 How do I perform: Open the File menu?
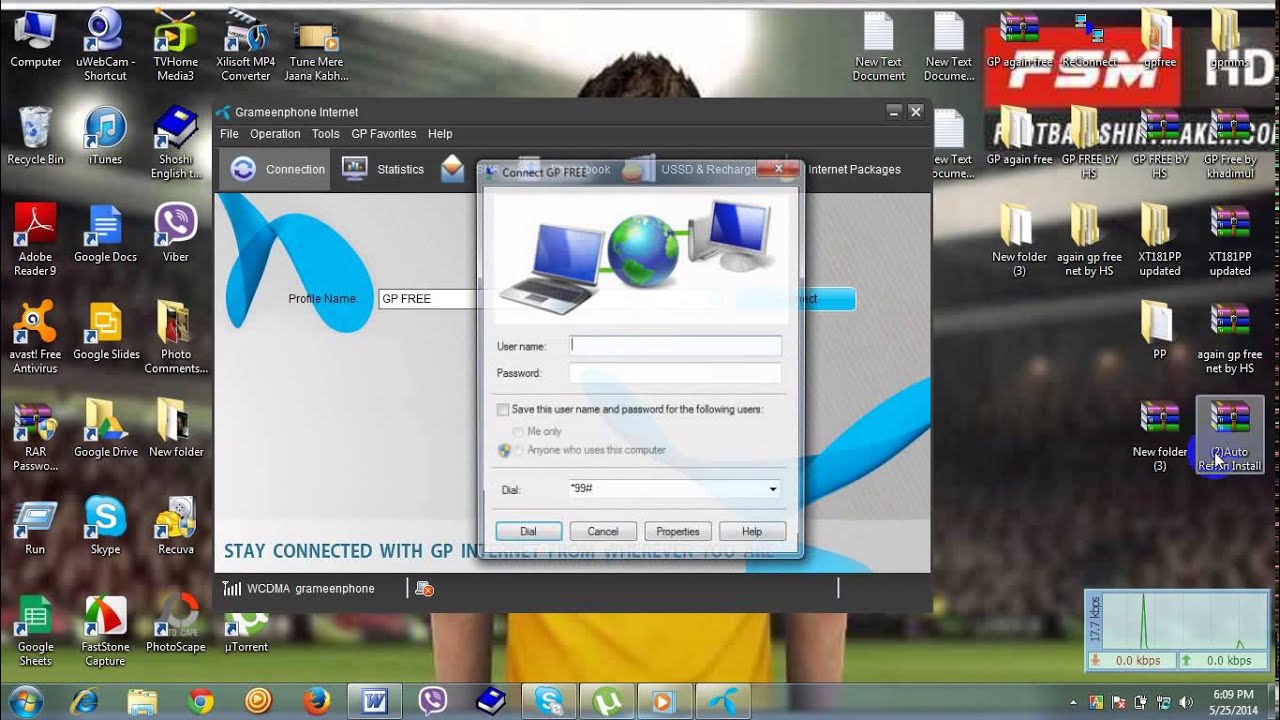229,133
